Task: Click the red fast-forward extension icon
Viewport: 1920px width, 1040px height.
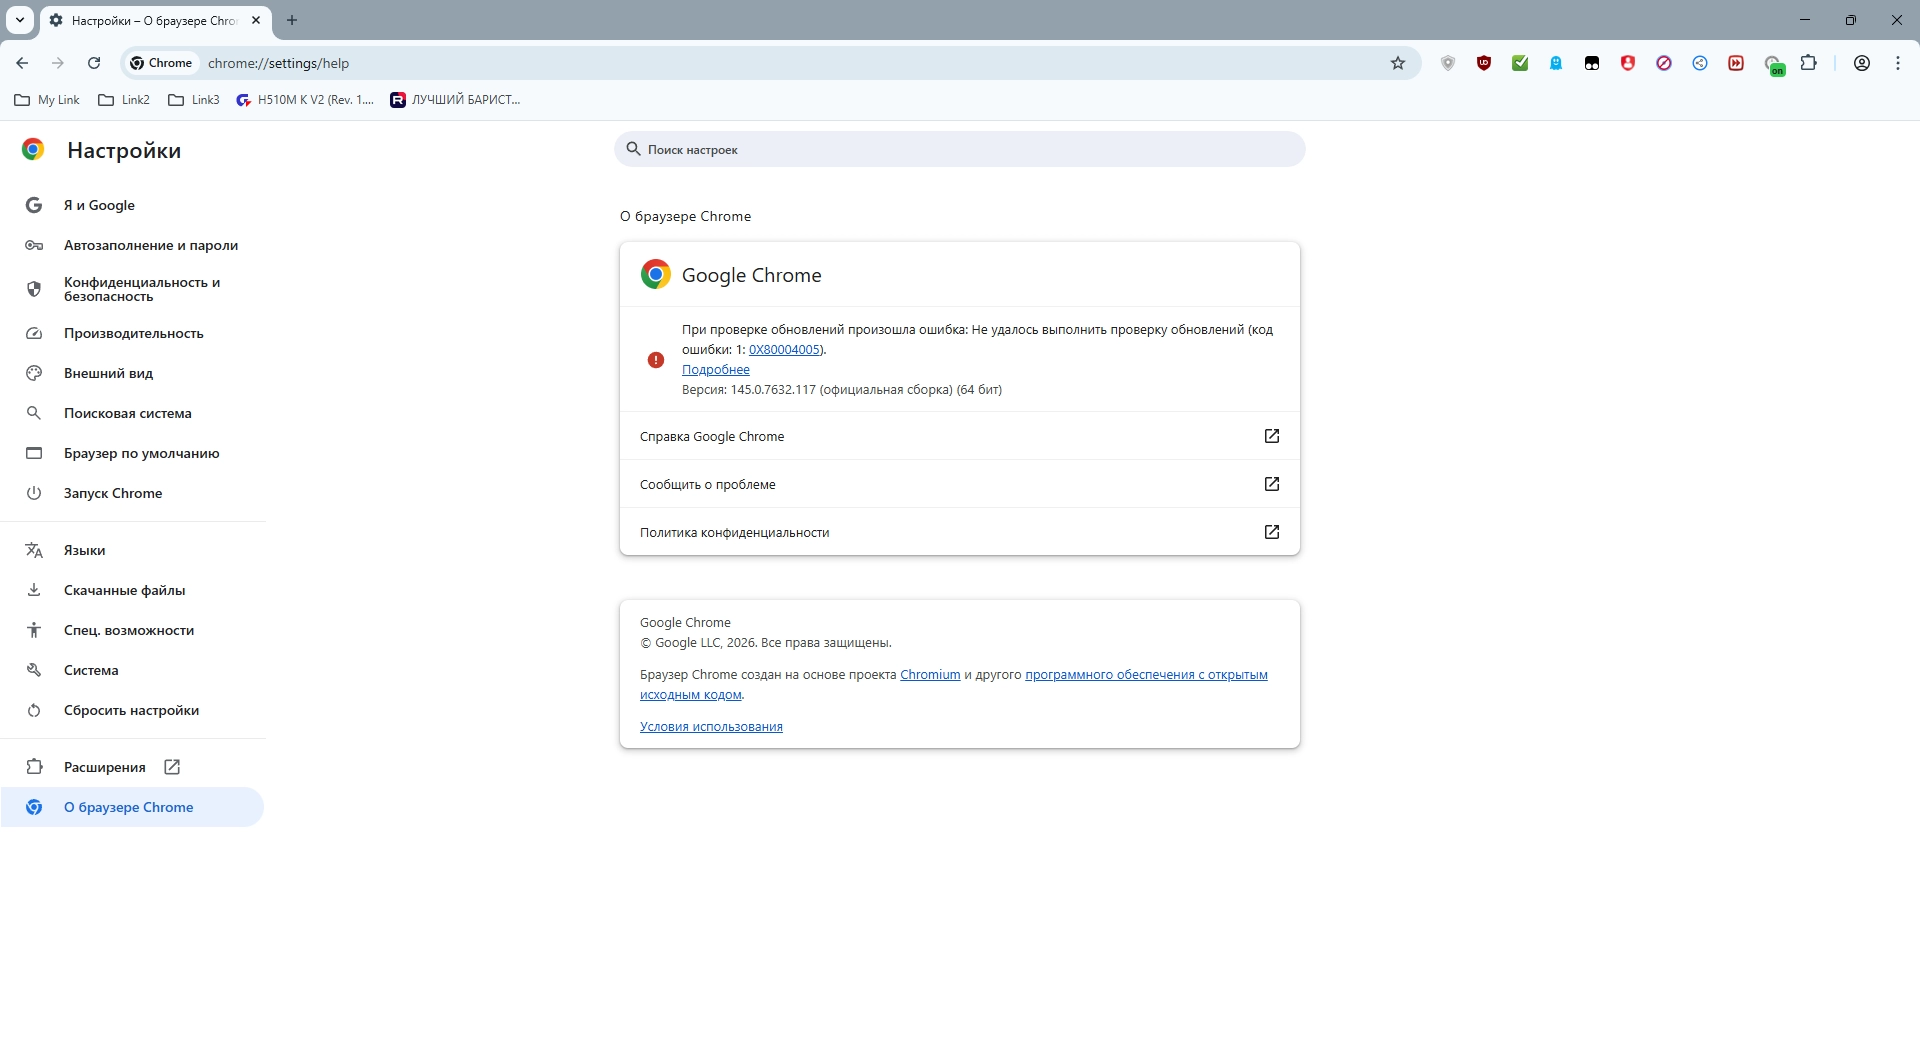Action: pyautogui.click(x=1736, y=63)
